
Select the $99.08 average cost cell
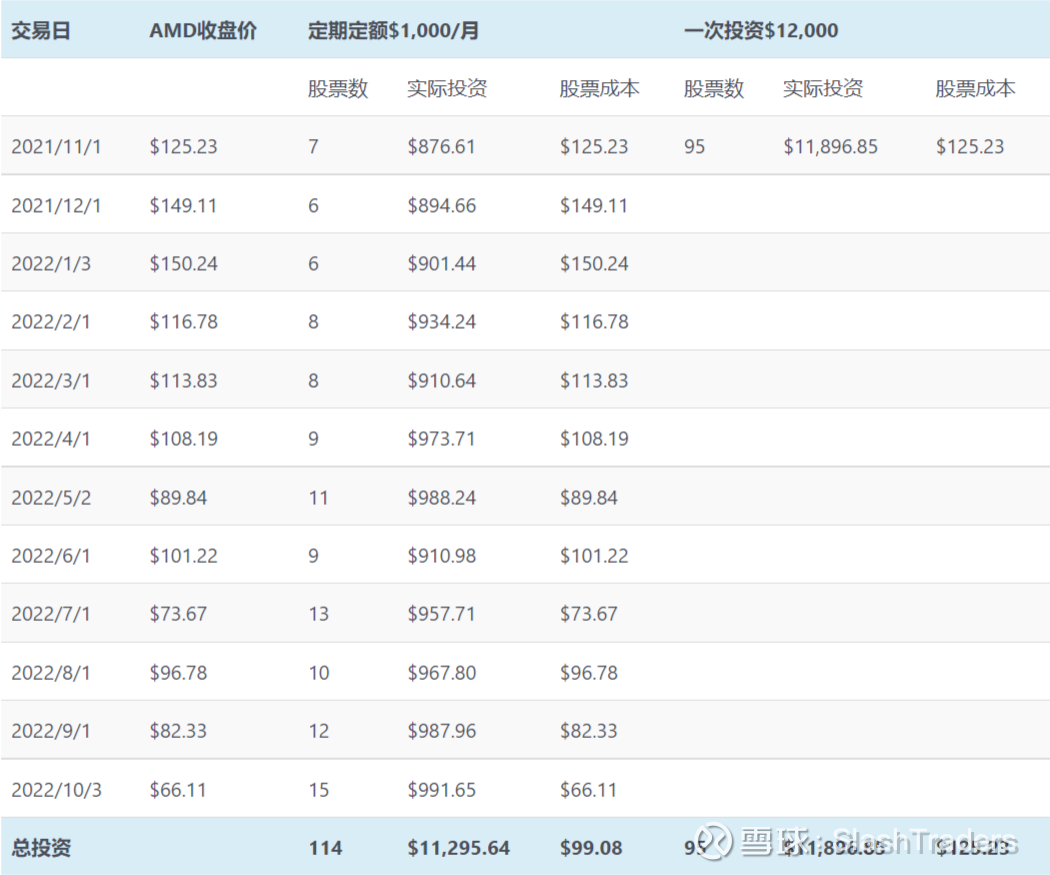(590, 848)
